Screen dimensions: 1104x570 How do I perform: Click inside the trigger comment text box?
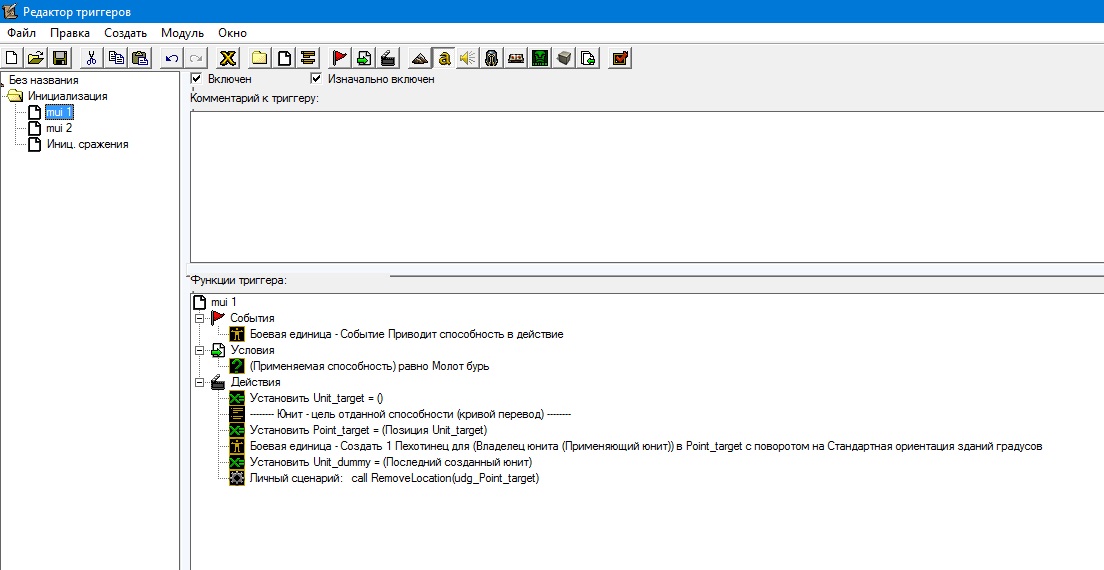(647, 186)
